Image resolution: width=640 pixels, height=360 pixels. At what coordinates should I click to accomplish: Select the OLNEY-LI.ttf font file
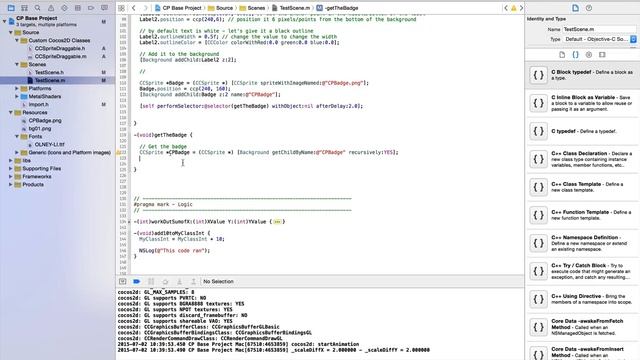[x=49, y=144]
